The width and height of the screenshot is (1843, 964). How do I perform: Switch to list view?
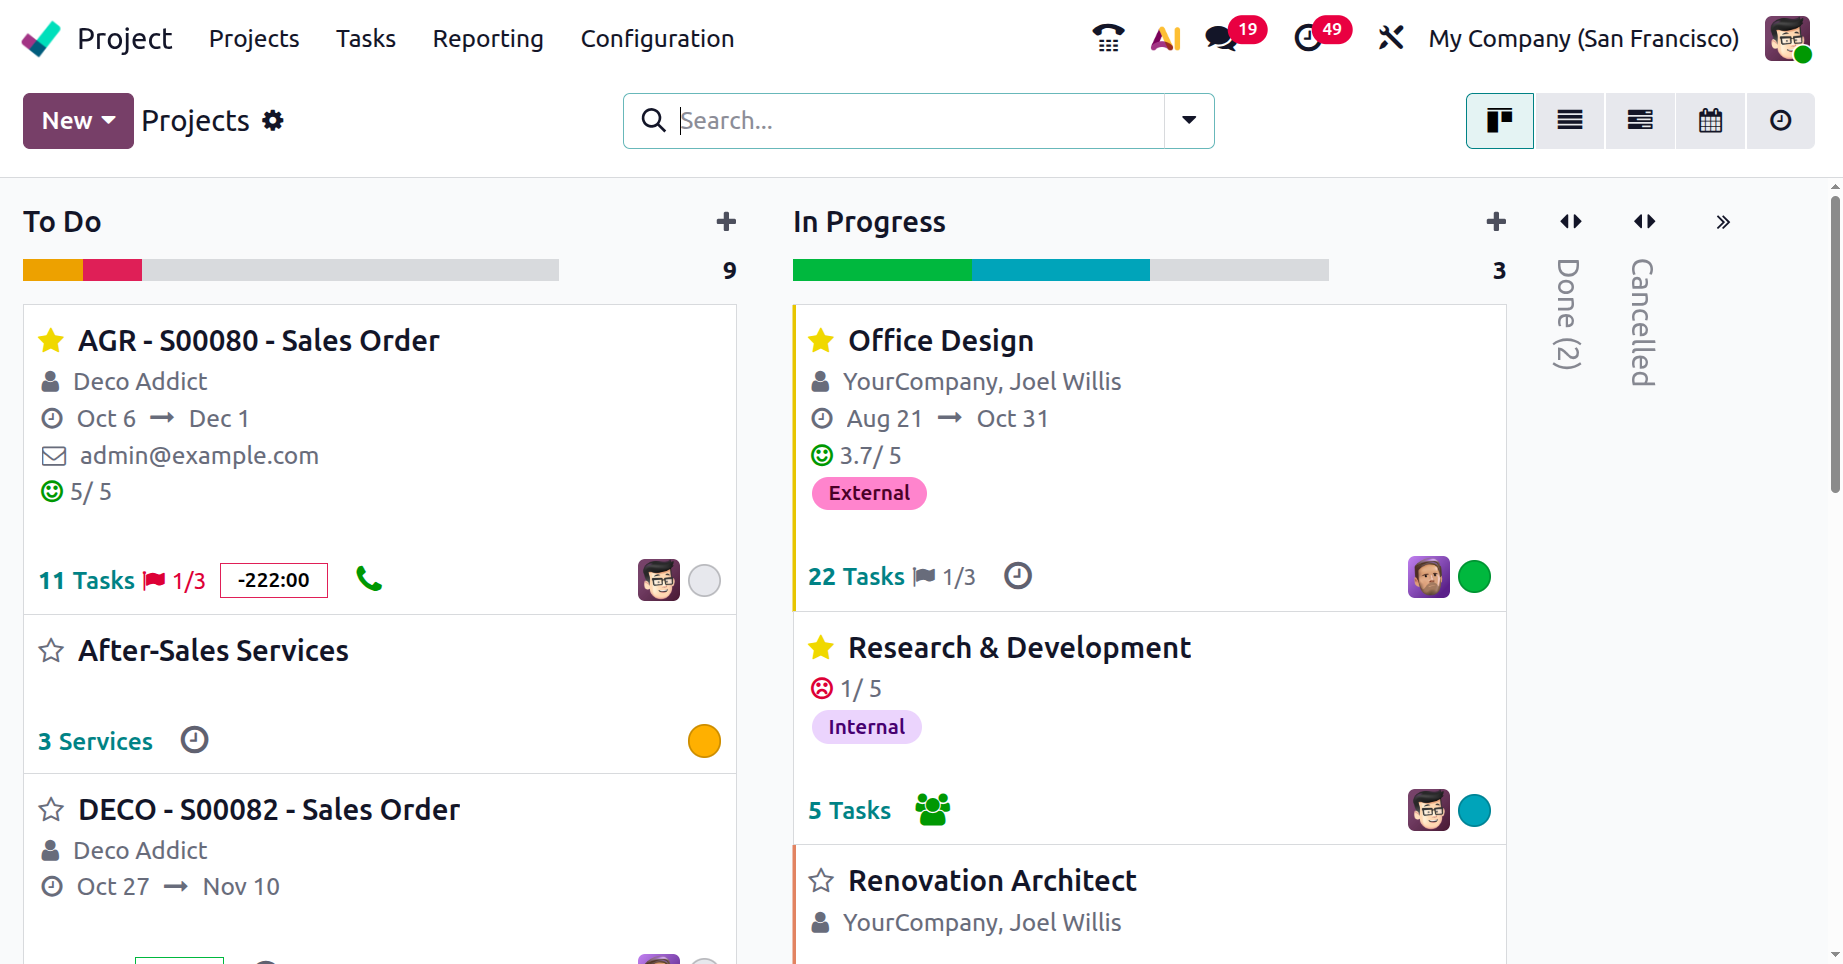(x=1569, y=121)
